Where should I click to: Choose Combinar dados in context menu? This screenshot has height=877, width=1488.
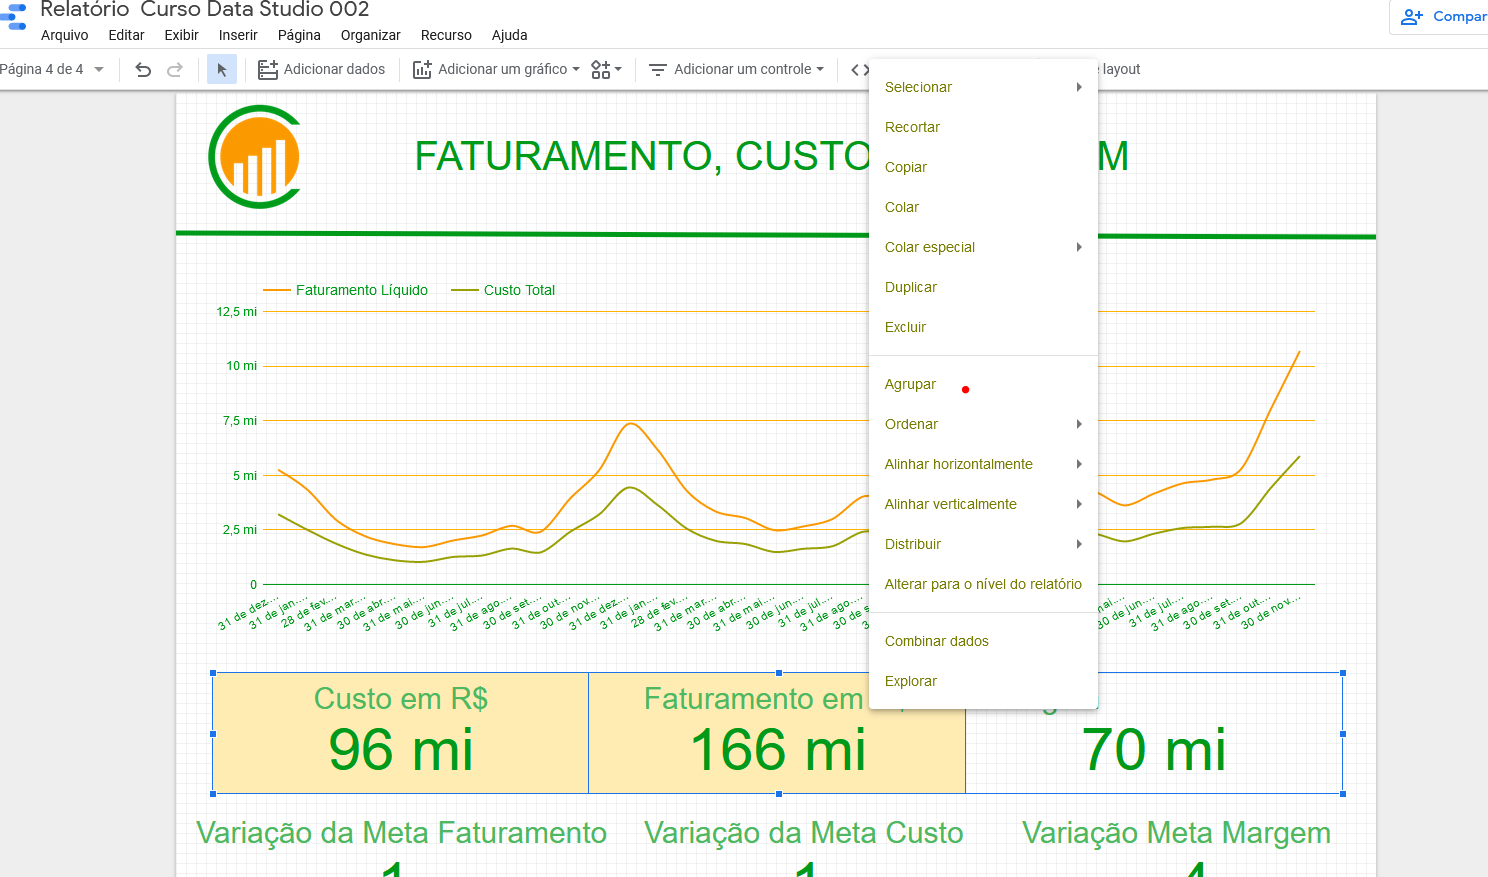(983, 641)
